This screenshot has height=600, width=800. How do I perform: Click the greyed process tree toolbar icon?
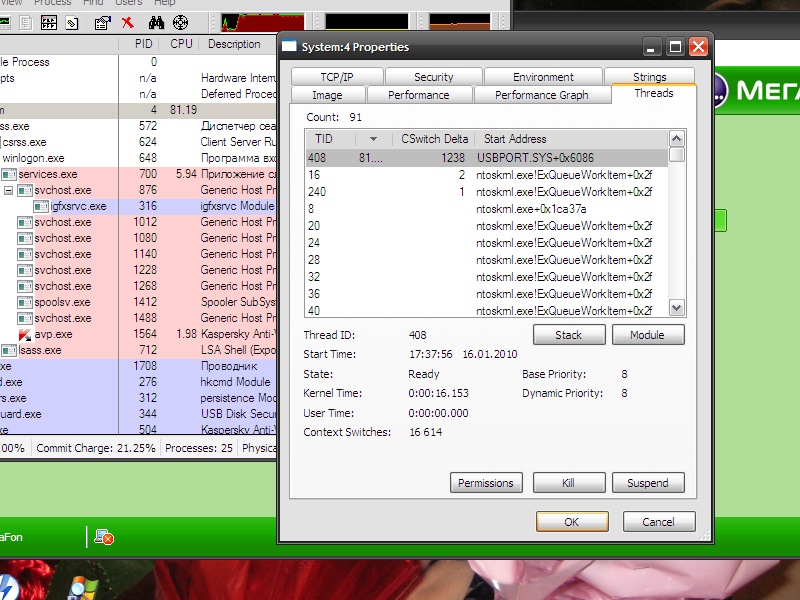pos(26,22)
